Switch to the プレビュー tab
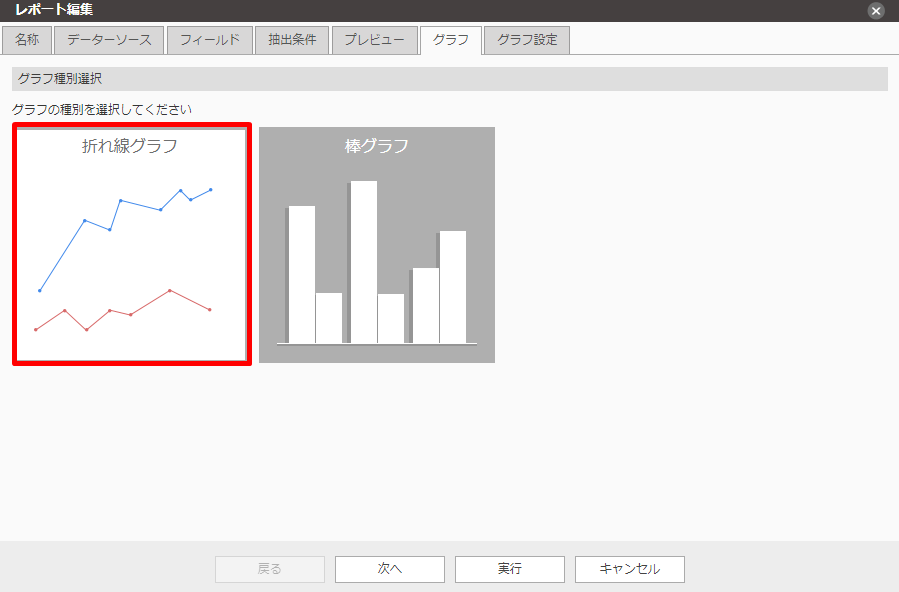Screen dimensions: 899x592 pos(374,40)
